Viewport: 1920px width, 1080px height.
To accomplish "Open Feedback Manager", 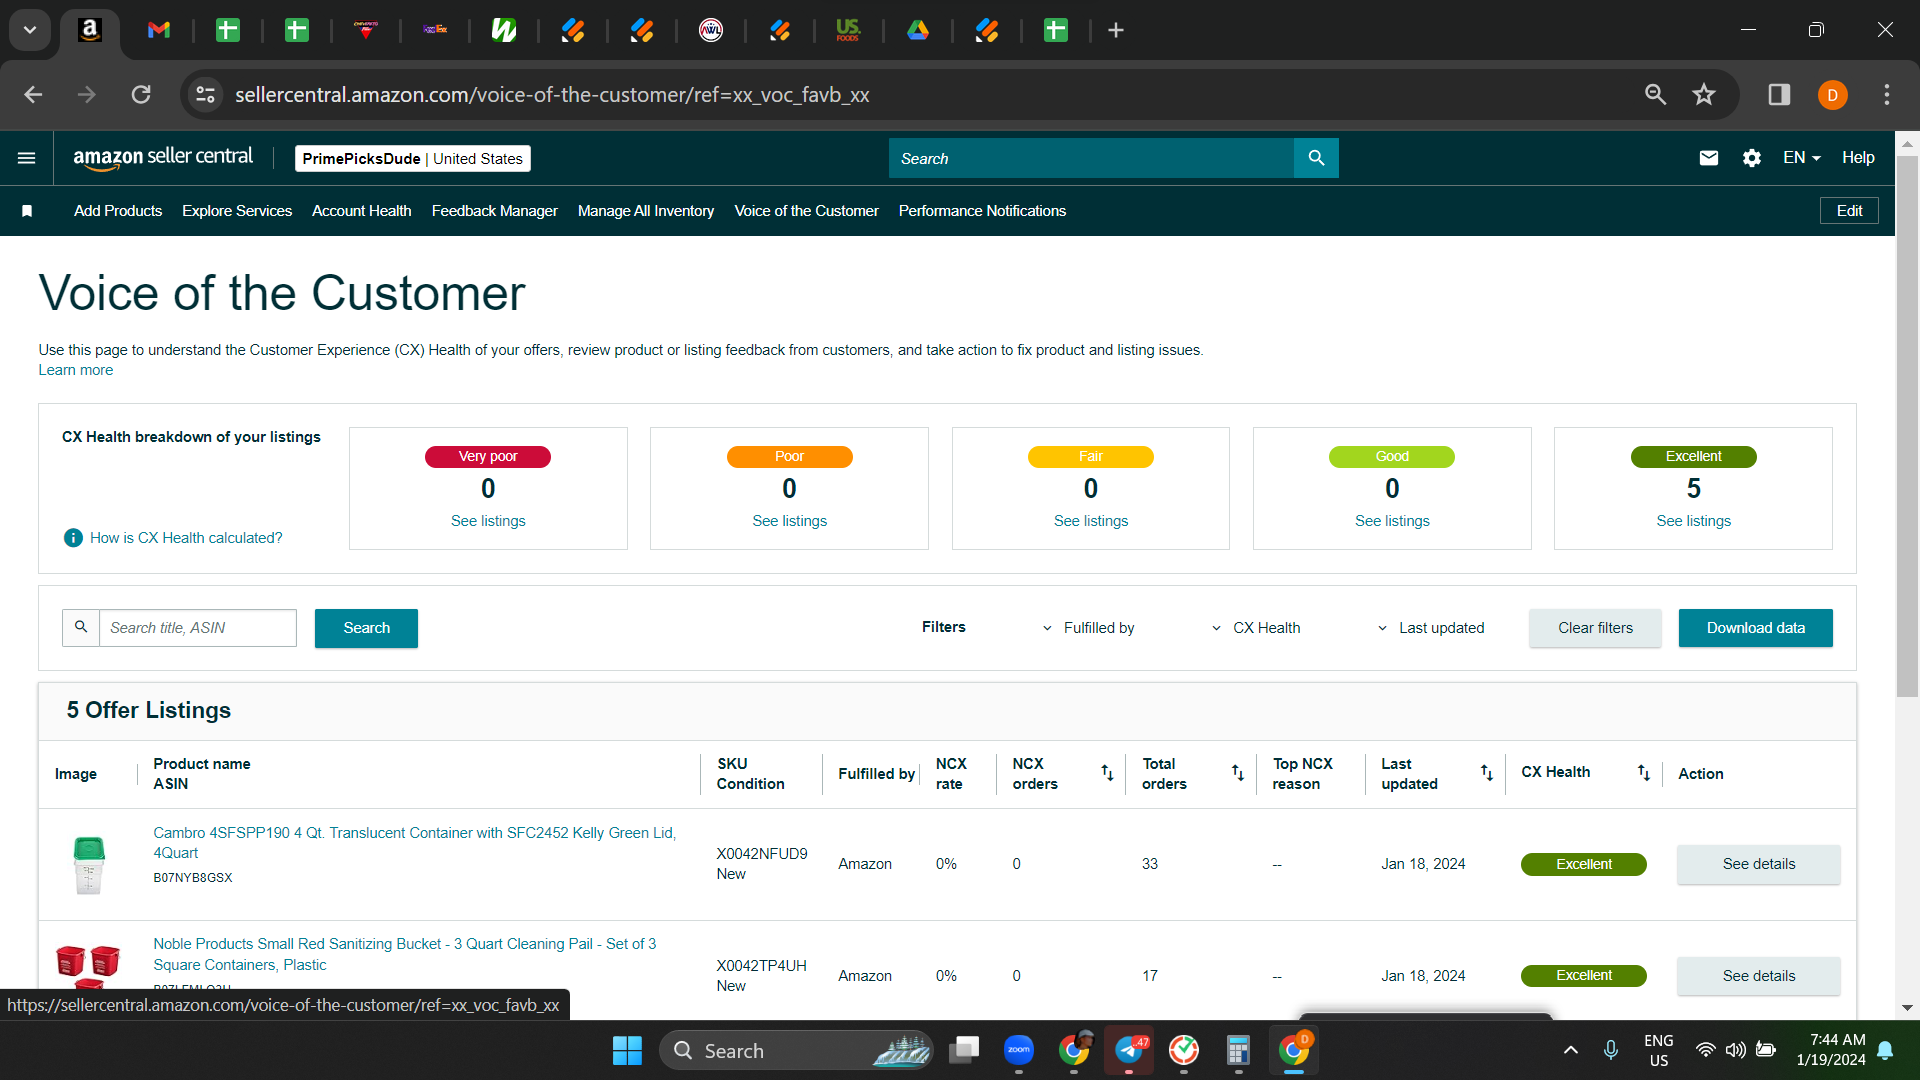I will [x=495, y=211].
